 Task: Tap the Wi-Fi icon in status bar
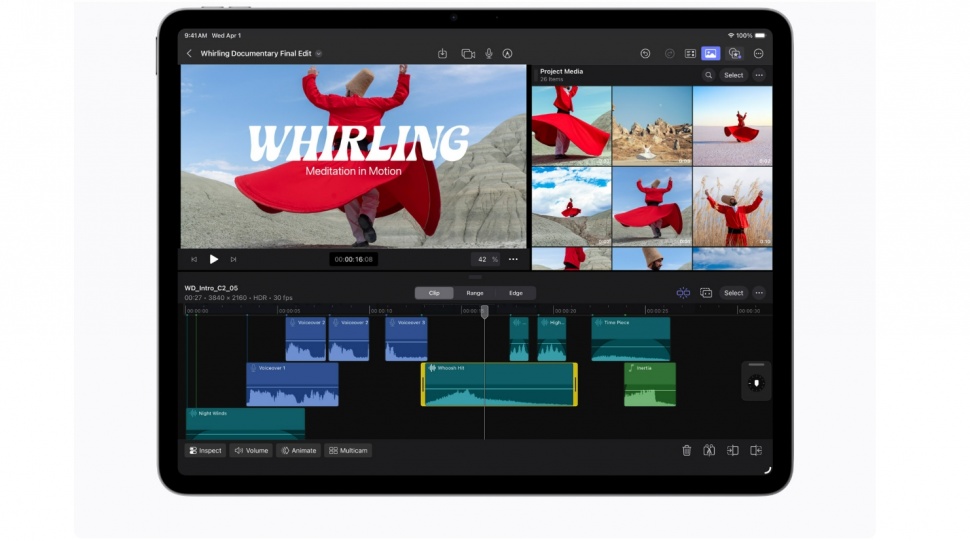point(731,36)
